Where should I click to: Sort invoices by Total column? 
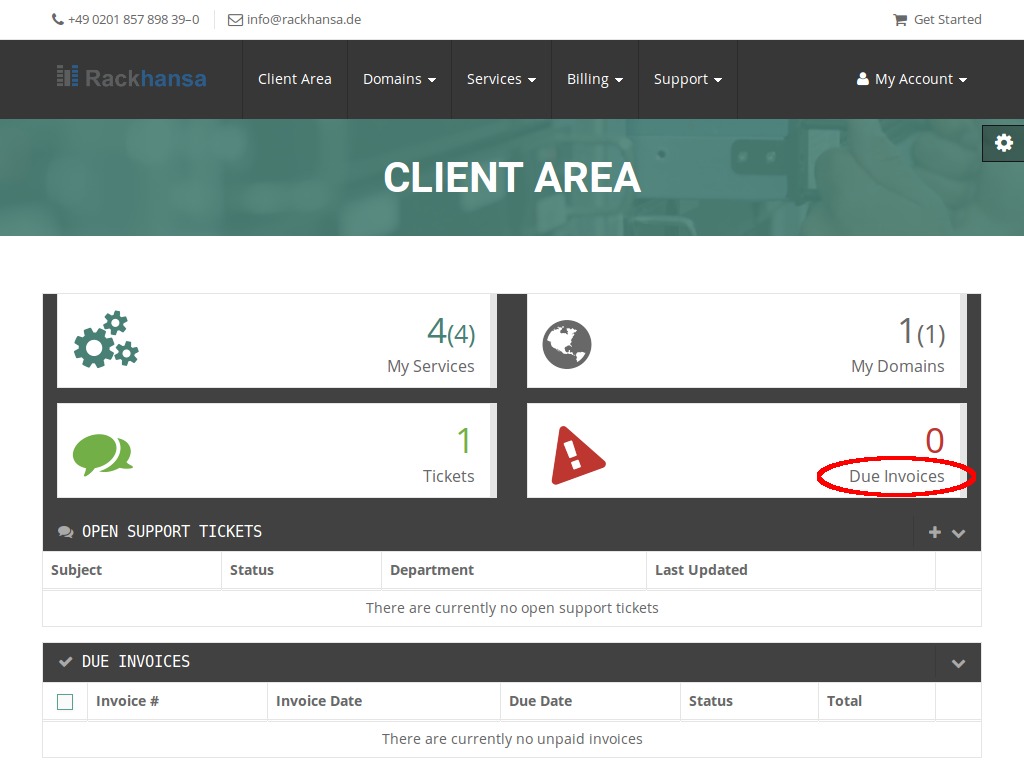click(x=844, y=701)
